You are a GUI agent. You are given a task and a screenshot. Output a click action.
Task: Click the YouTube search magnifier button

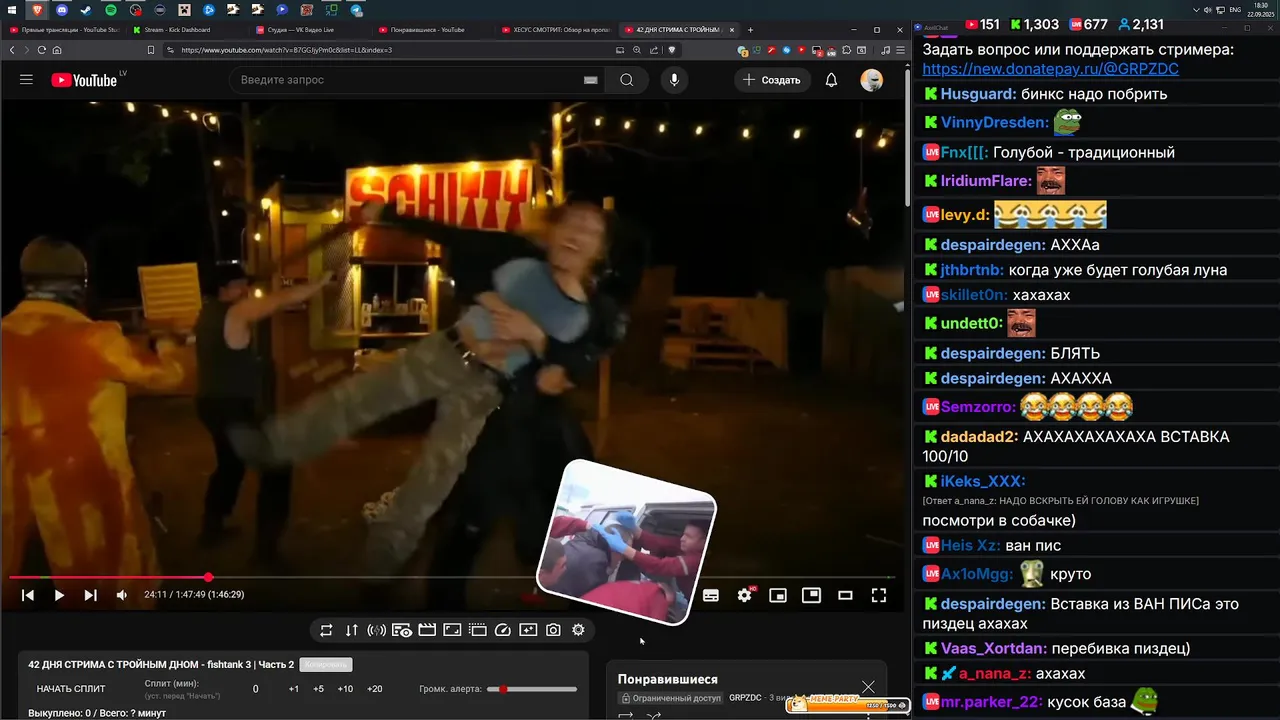click(x=626, y=80)
